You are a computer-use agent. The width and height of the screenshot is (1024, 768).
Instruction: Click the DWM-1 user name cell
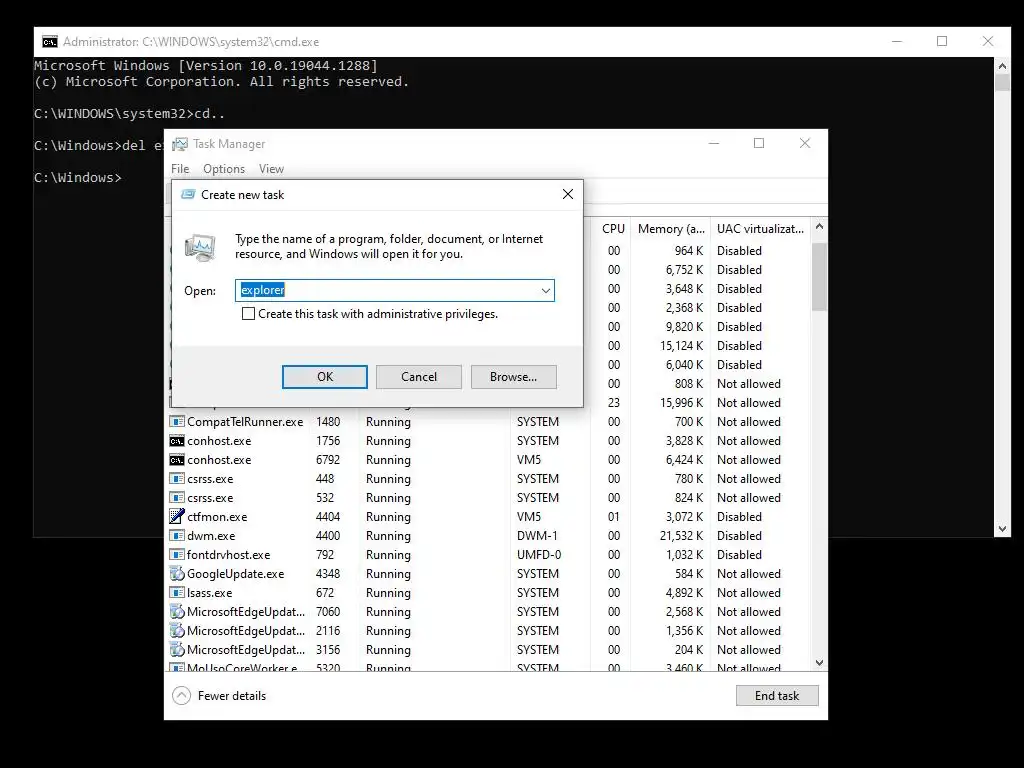pyautogui.click(x=537, y=536)
